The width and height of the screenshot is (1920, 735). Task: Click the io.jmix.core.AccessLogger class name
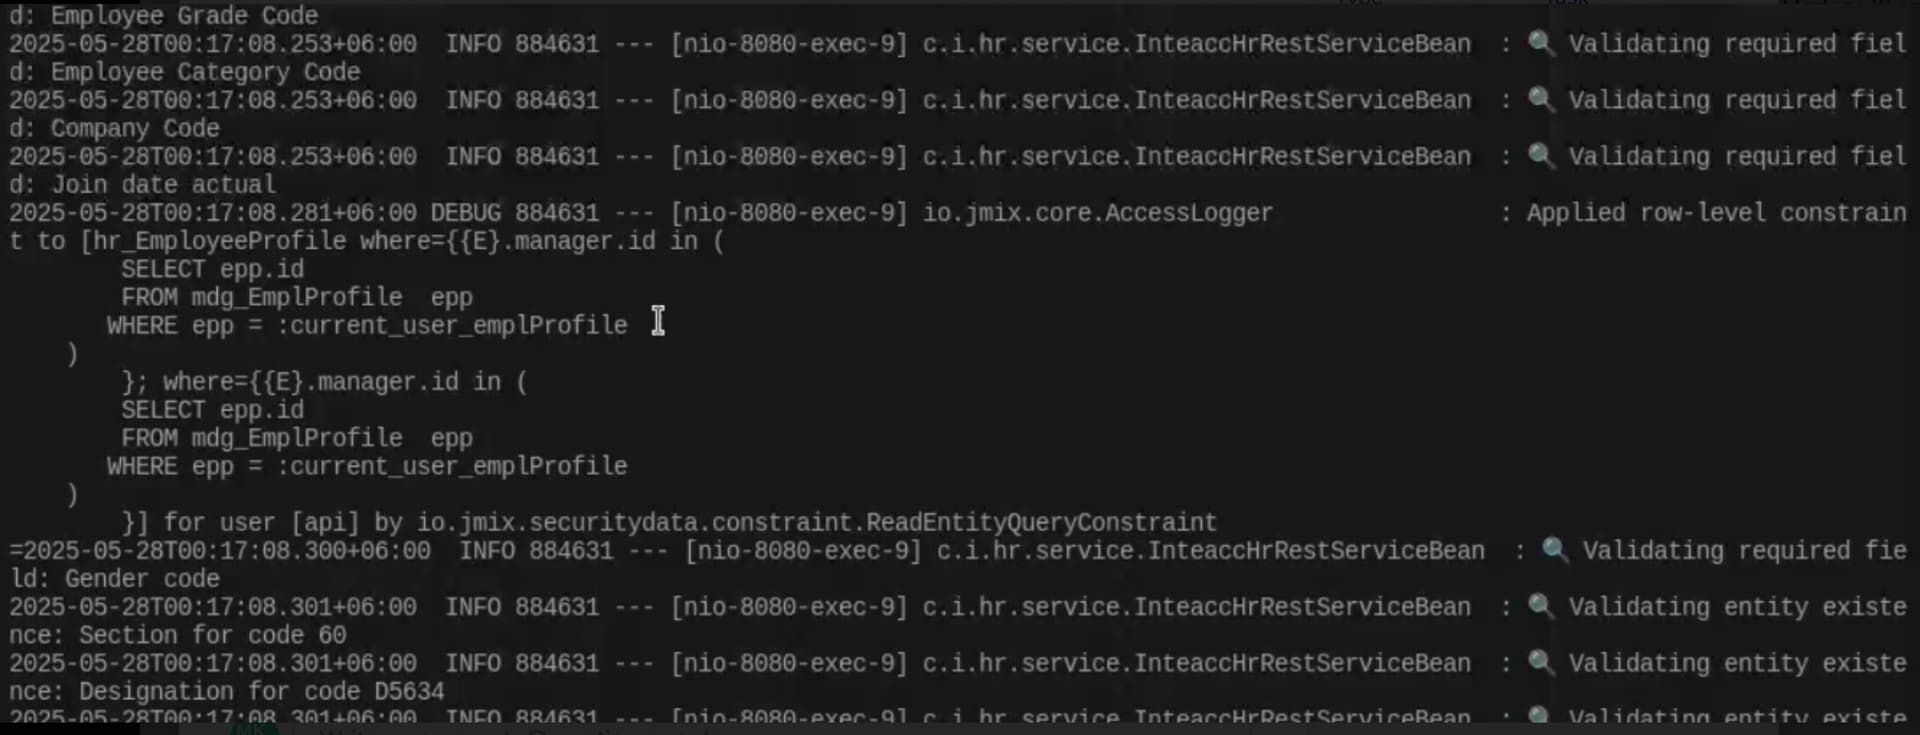(x=1097, y=213)
